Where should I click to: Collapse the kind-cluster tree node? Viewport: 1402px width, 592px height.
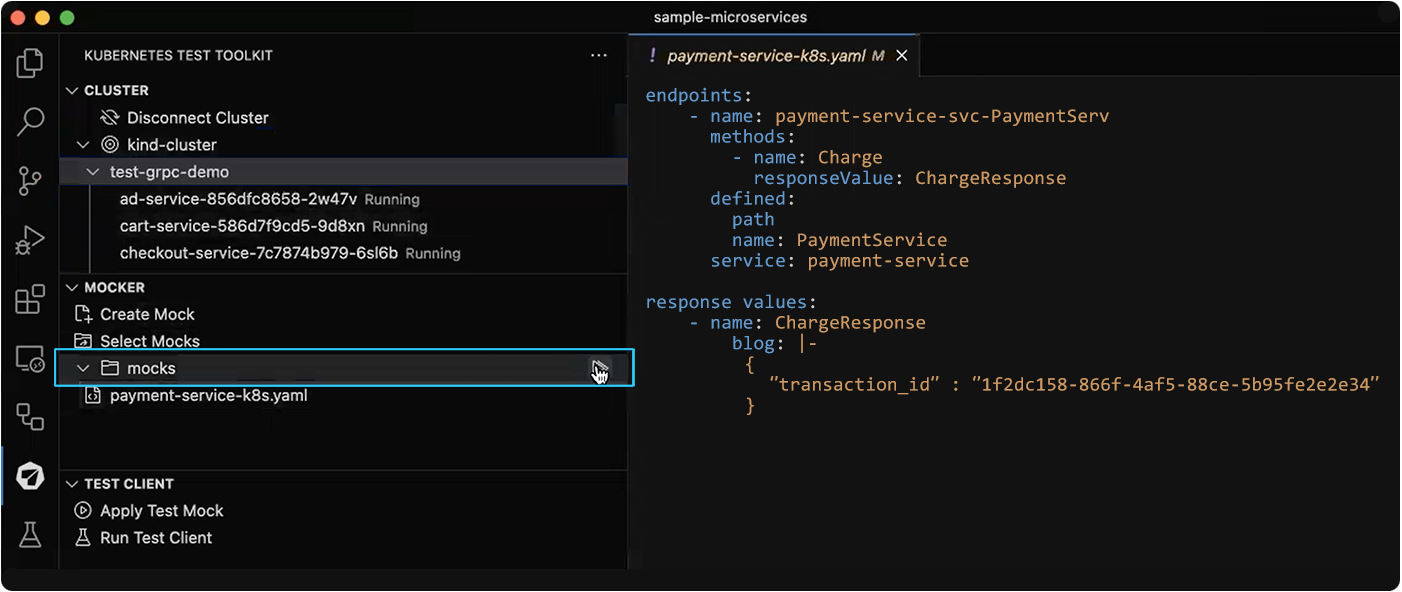tap(84, 144)
